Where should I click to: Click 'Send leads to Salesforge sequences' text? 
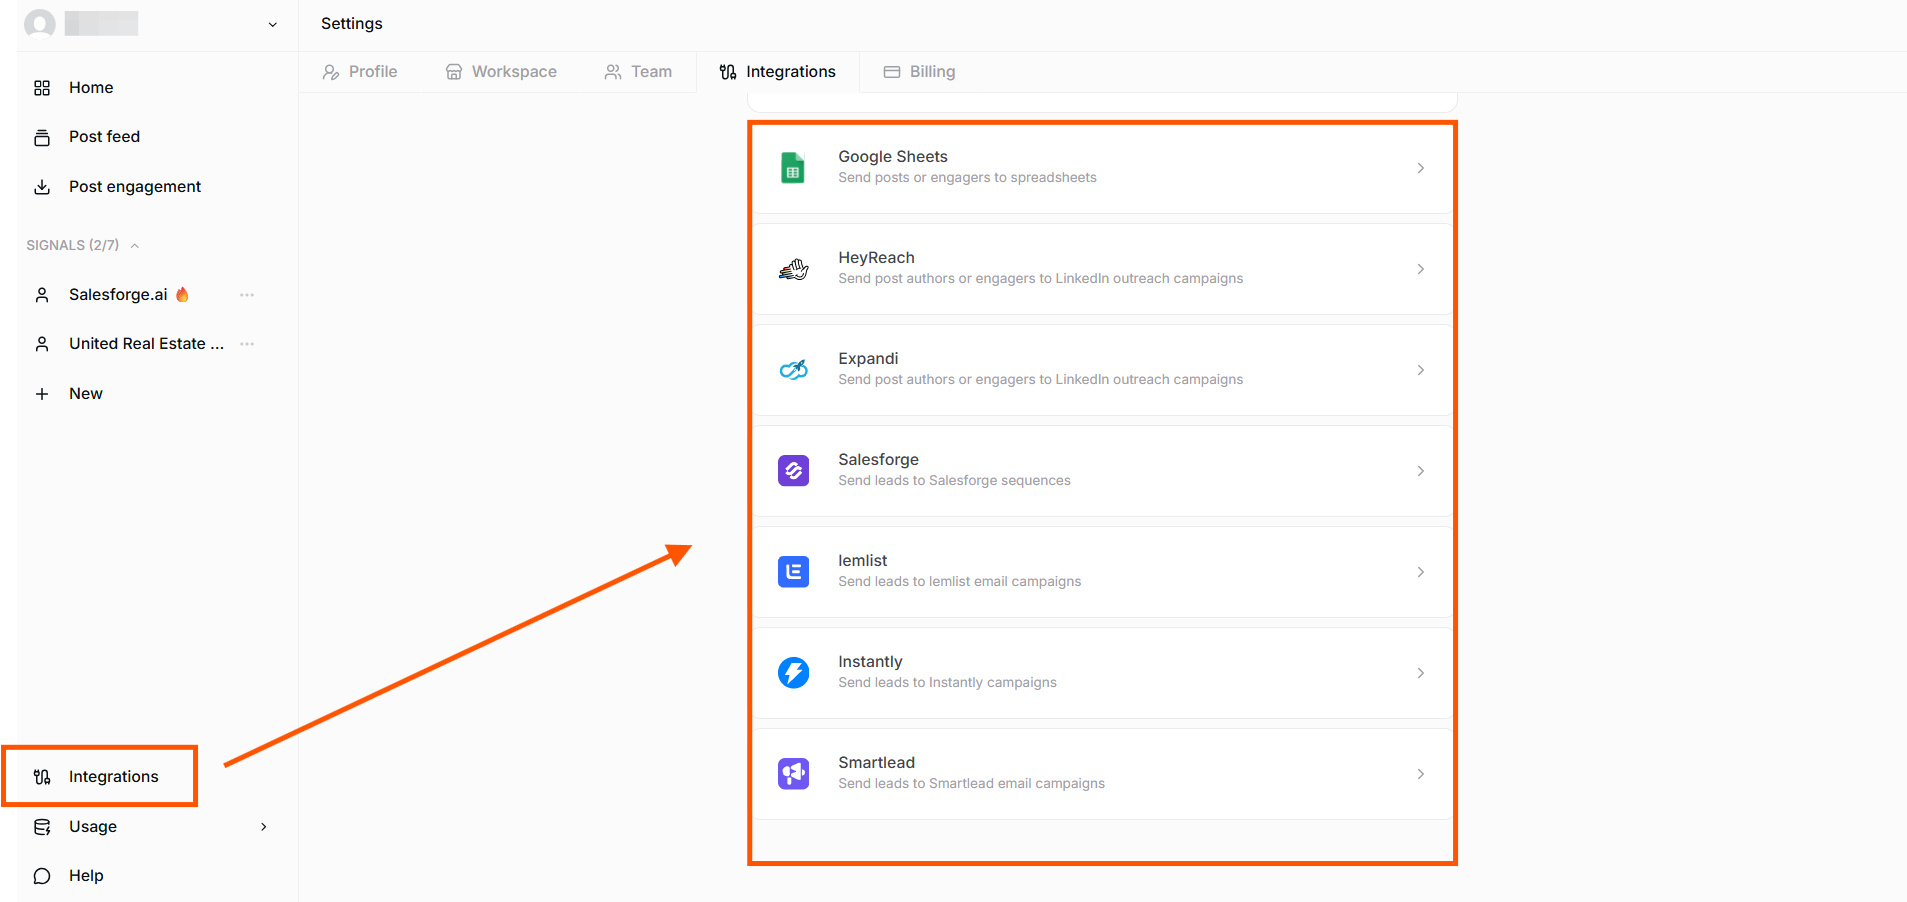click(x=954, y=481)
